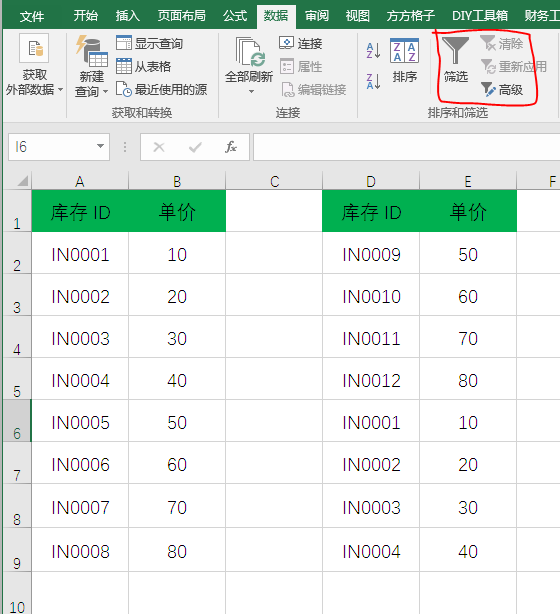Screen dimensions: 560x614
Task: Click the Clear filter (清除) icon
Action: click(x=488, y=43)
